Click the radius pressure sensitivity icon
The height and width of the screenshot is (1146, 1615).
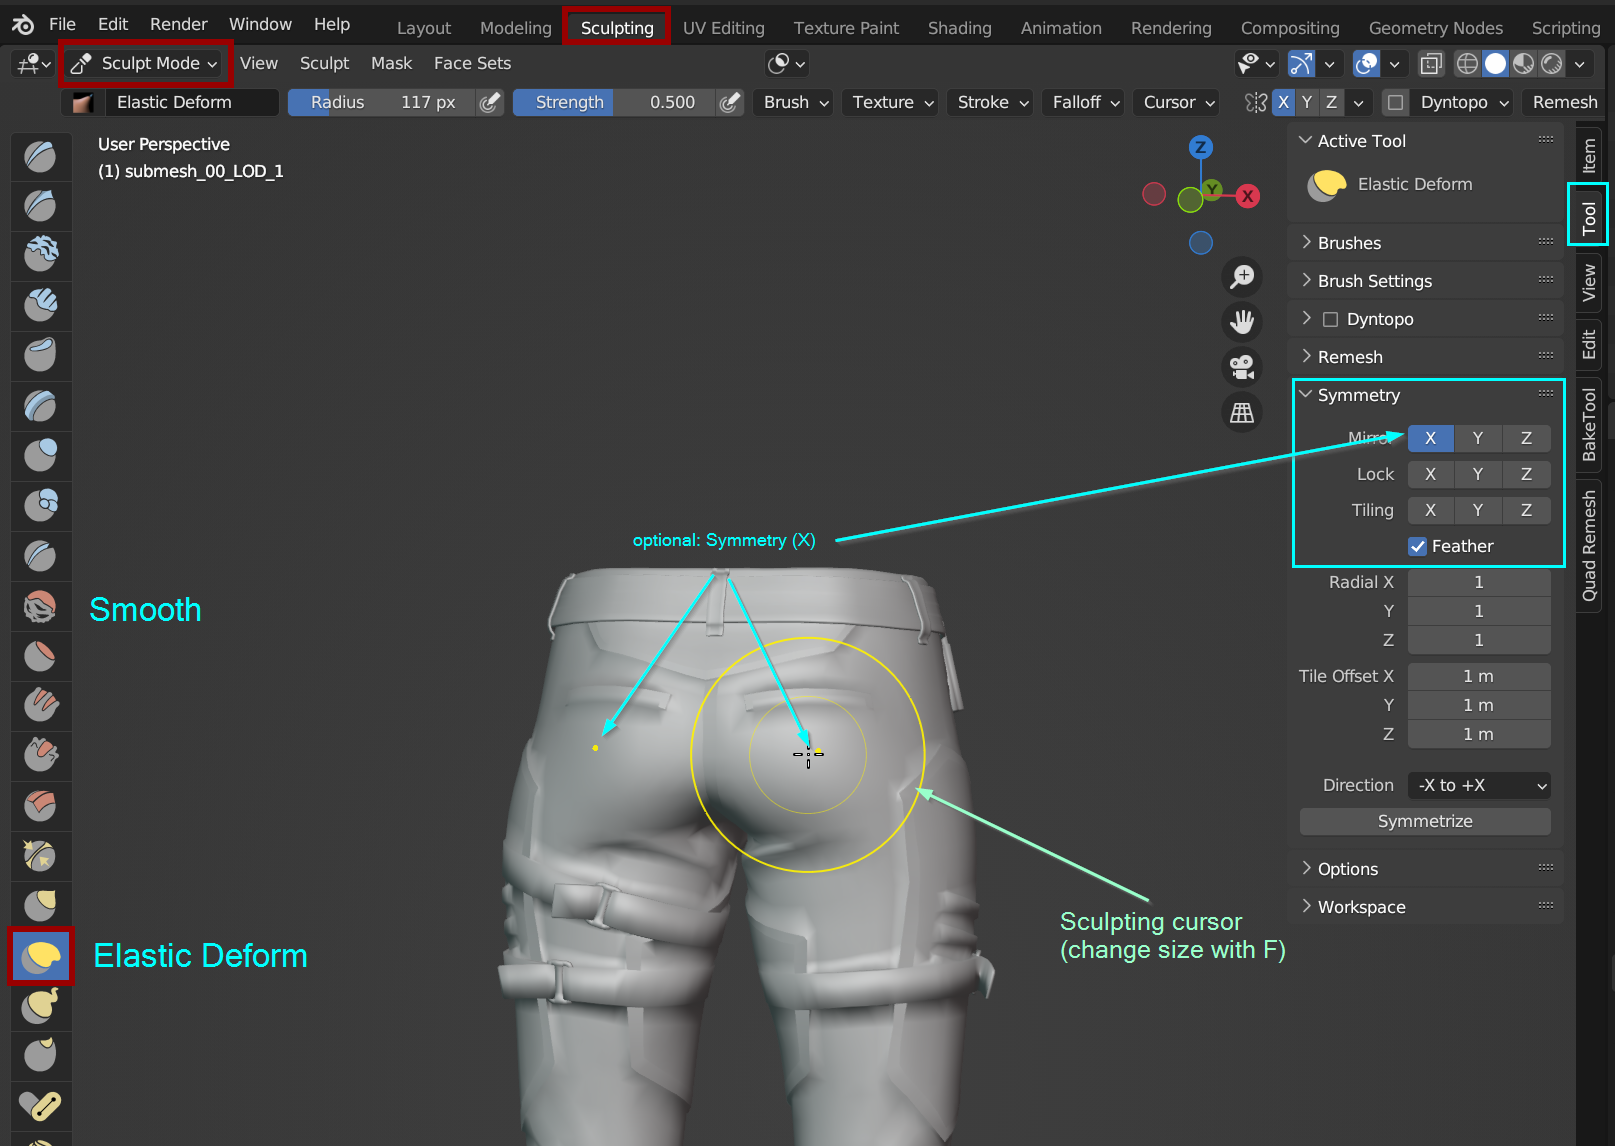coord(489,102)
